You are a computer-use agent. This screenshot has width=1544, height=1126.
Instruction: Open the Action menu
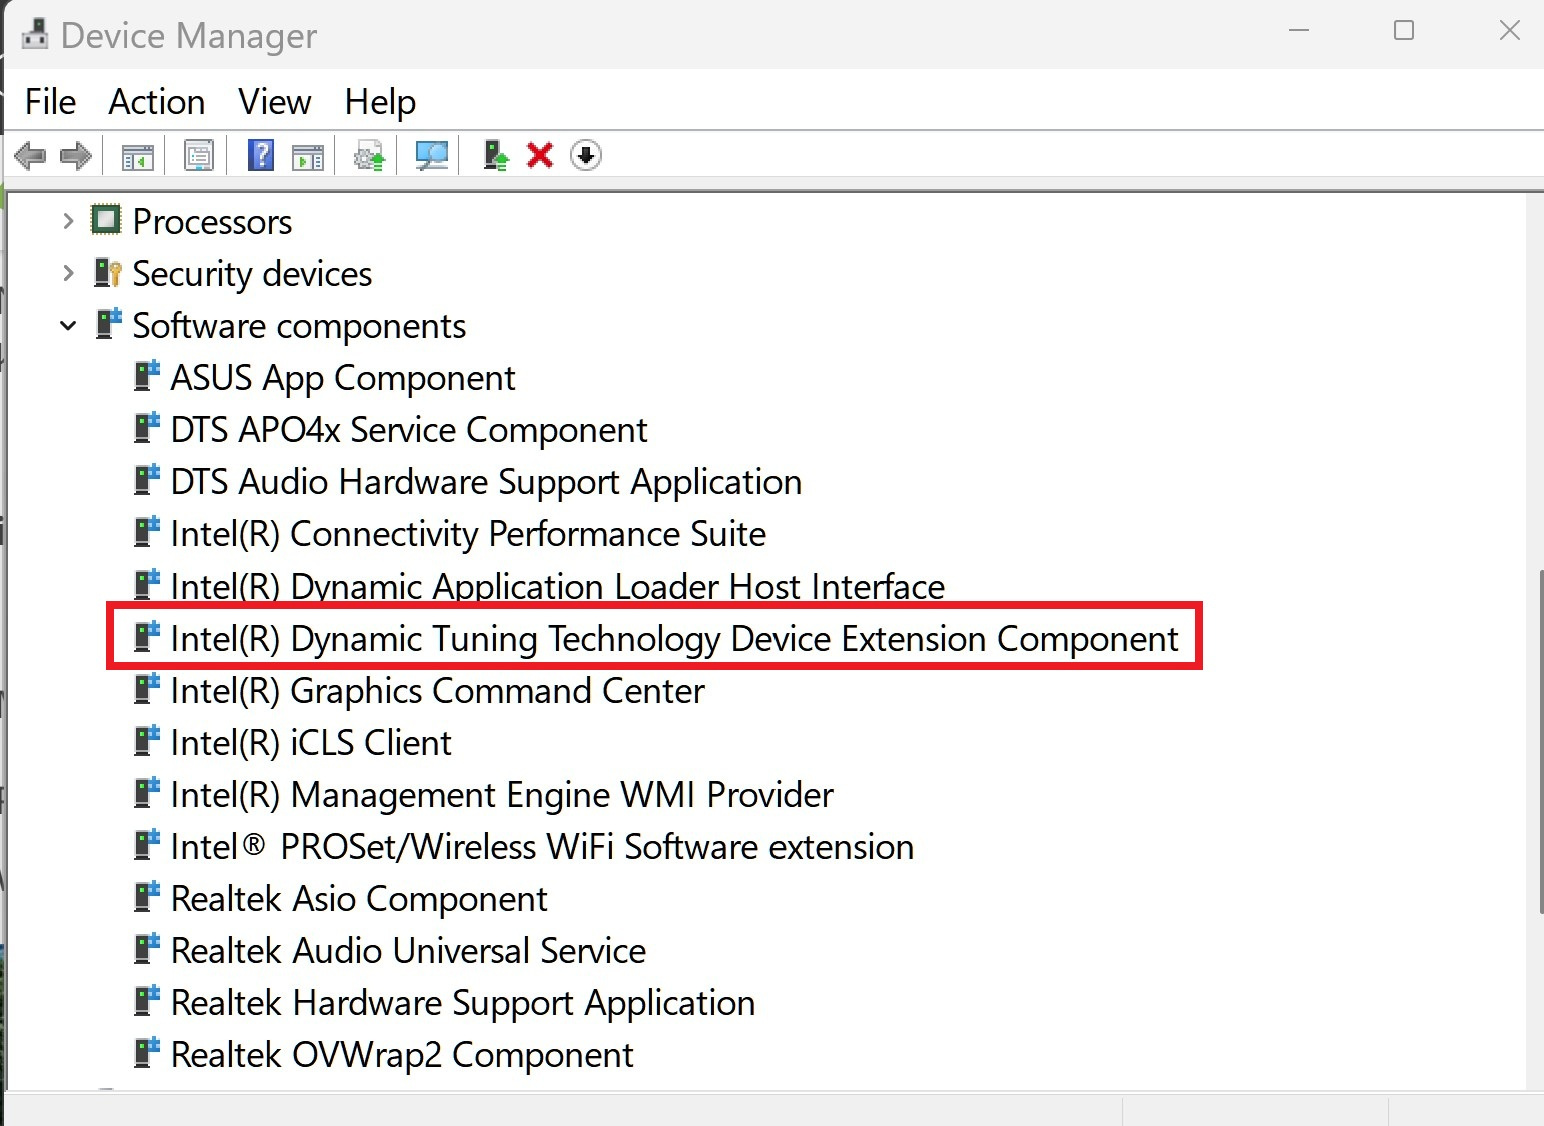tap(157, 102)
